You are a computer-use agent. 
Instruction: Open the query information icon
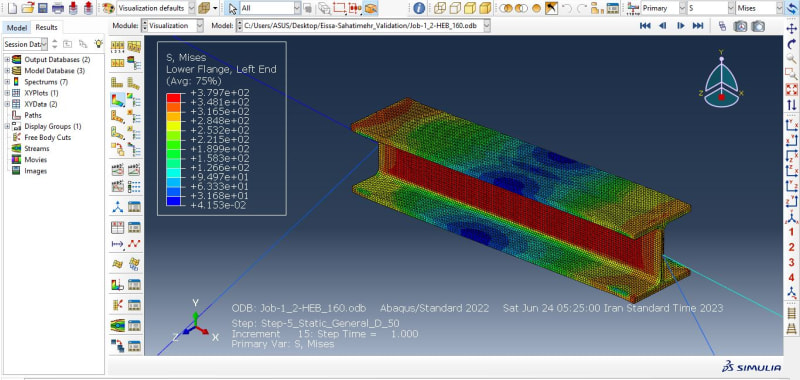[x=419, y=8]
